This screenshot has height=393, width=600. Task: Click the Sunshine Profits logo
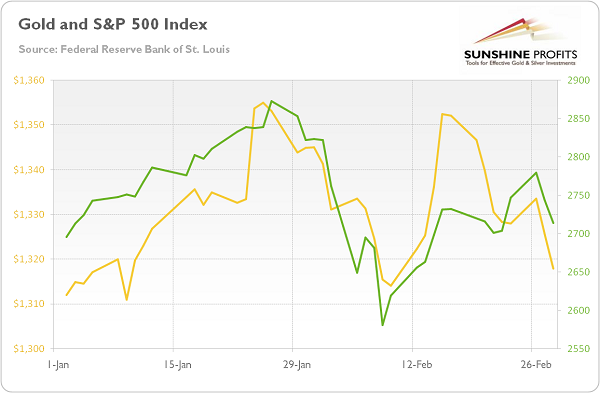tap(520, 41)
